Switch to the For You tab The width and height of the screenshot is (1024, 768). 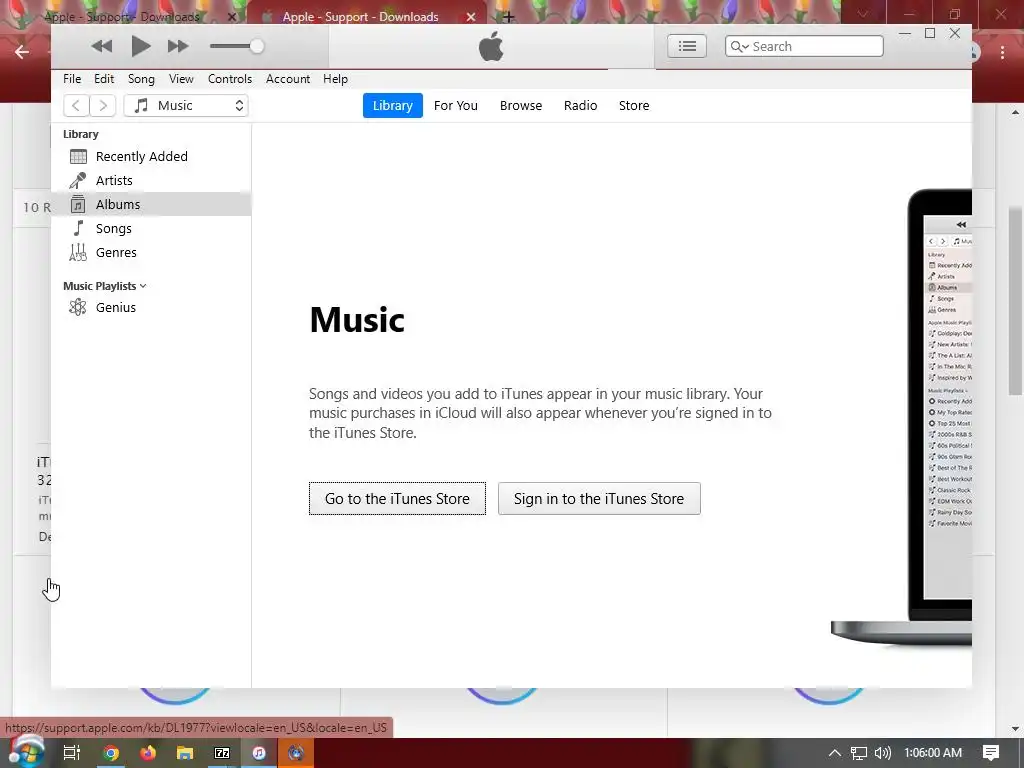[456, 106]
